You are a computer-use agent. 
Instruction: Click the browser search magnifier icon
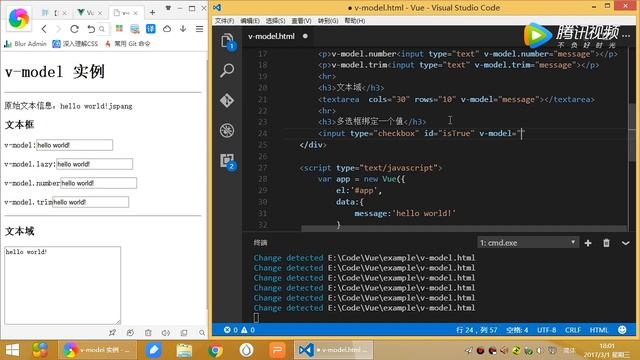[102, 29]
